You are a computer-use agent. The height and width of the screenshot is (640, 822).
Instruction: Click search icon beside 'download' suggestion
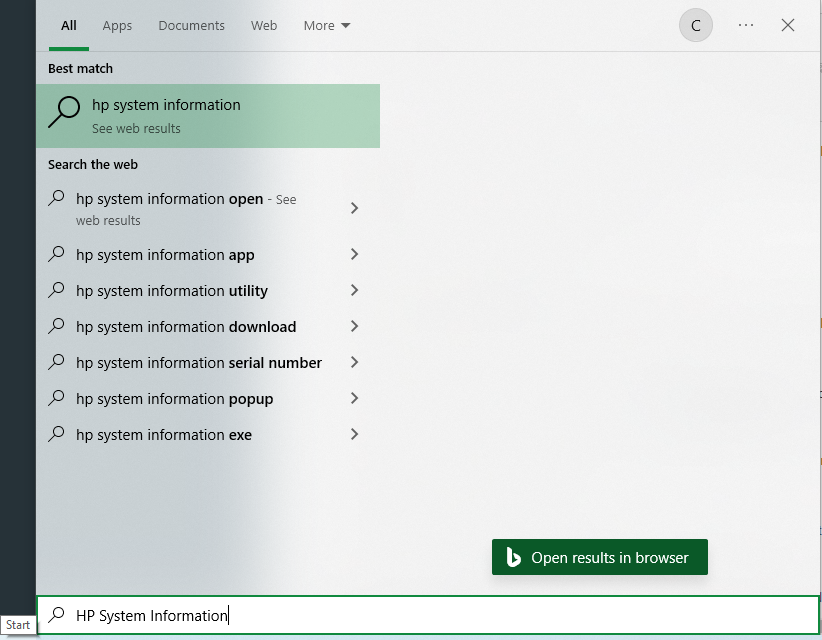[56, 326]
